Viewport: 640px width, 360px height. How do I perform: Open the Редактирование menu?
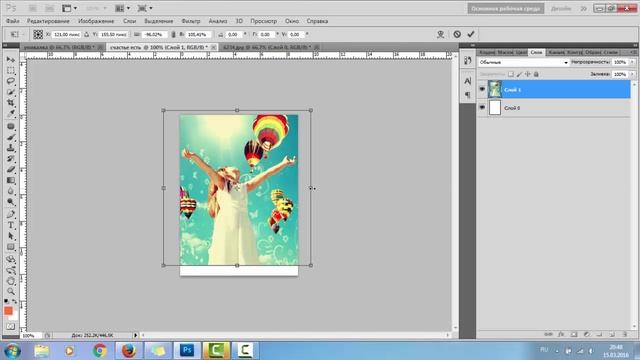click(48, 21)
